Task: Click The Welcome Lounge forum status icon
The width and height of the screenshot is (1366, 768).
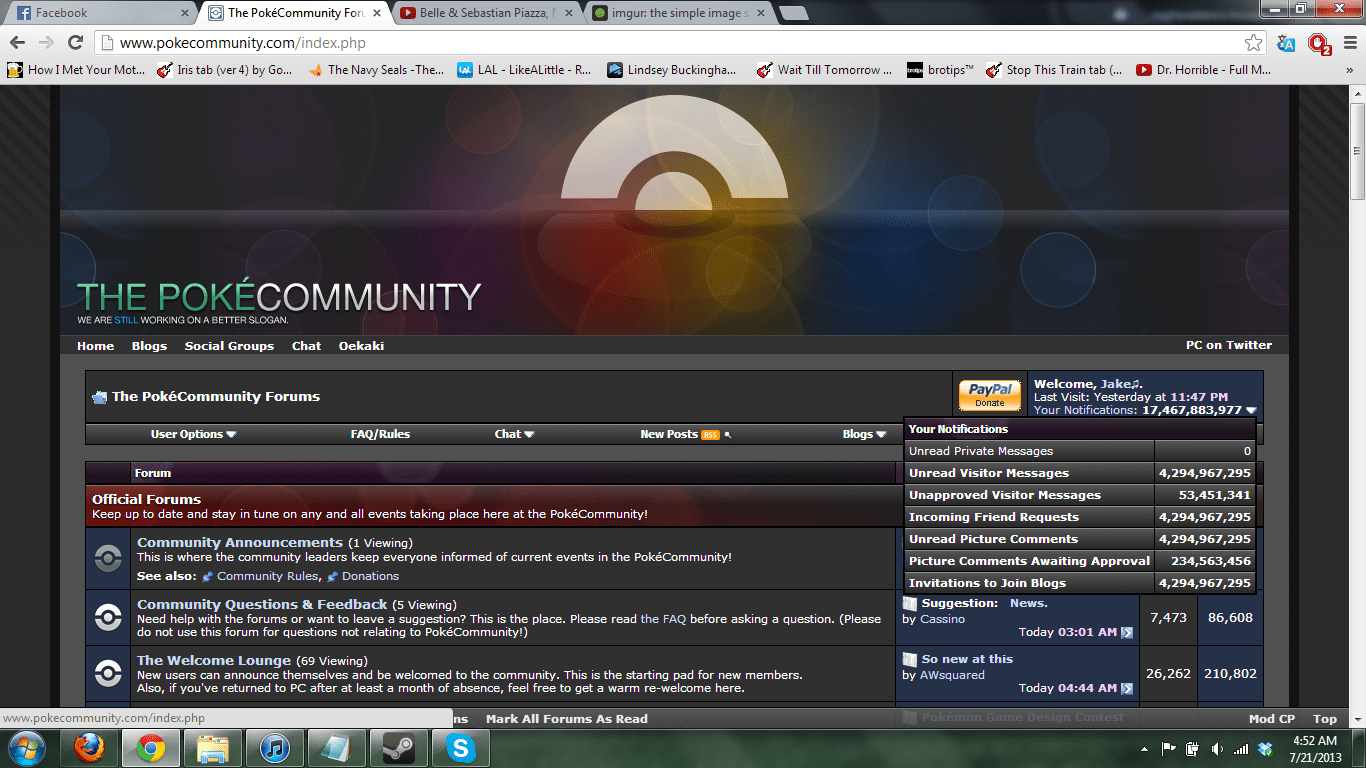Action: pos(108,673)
